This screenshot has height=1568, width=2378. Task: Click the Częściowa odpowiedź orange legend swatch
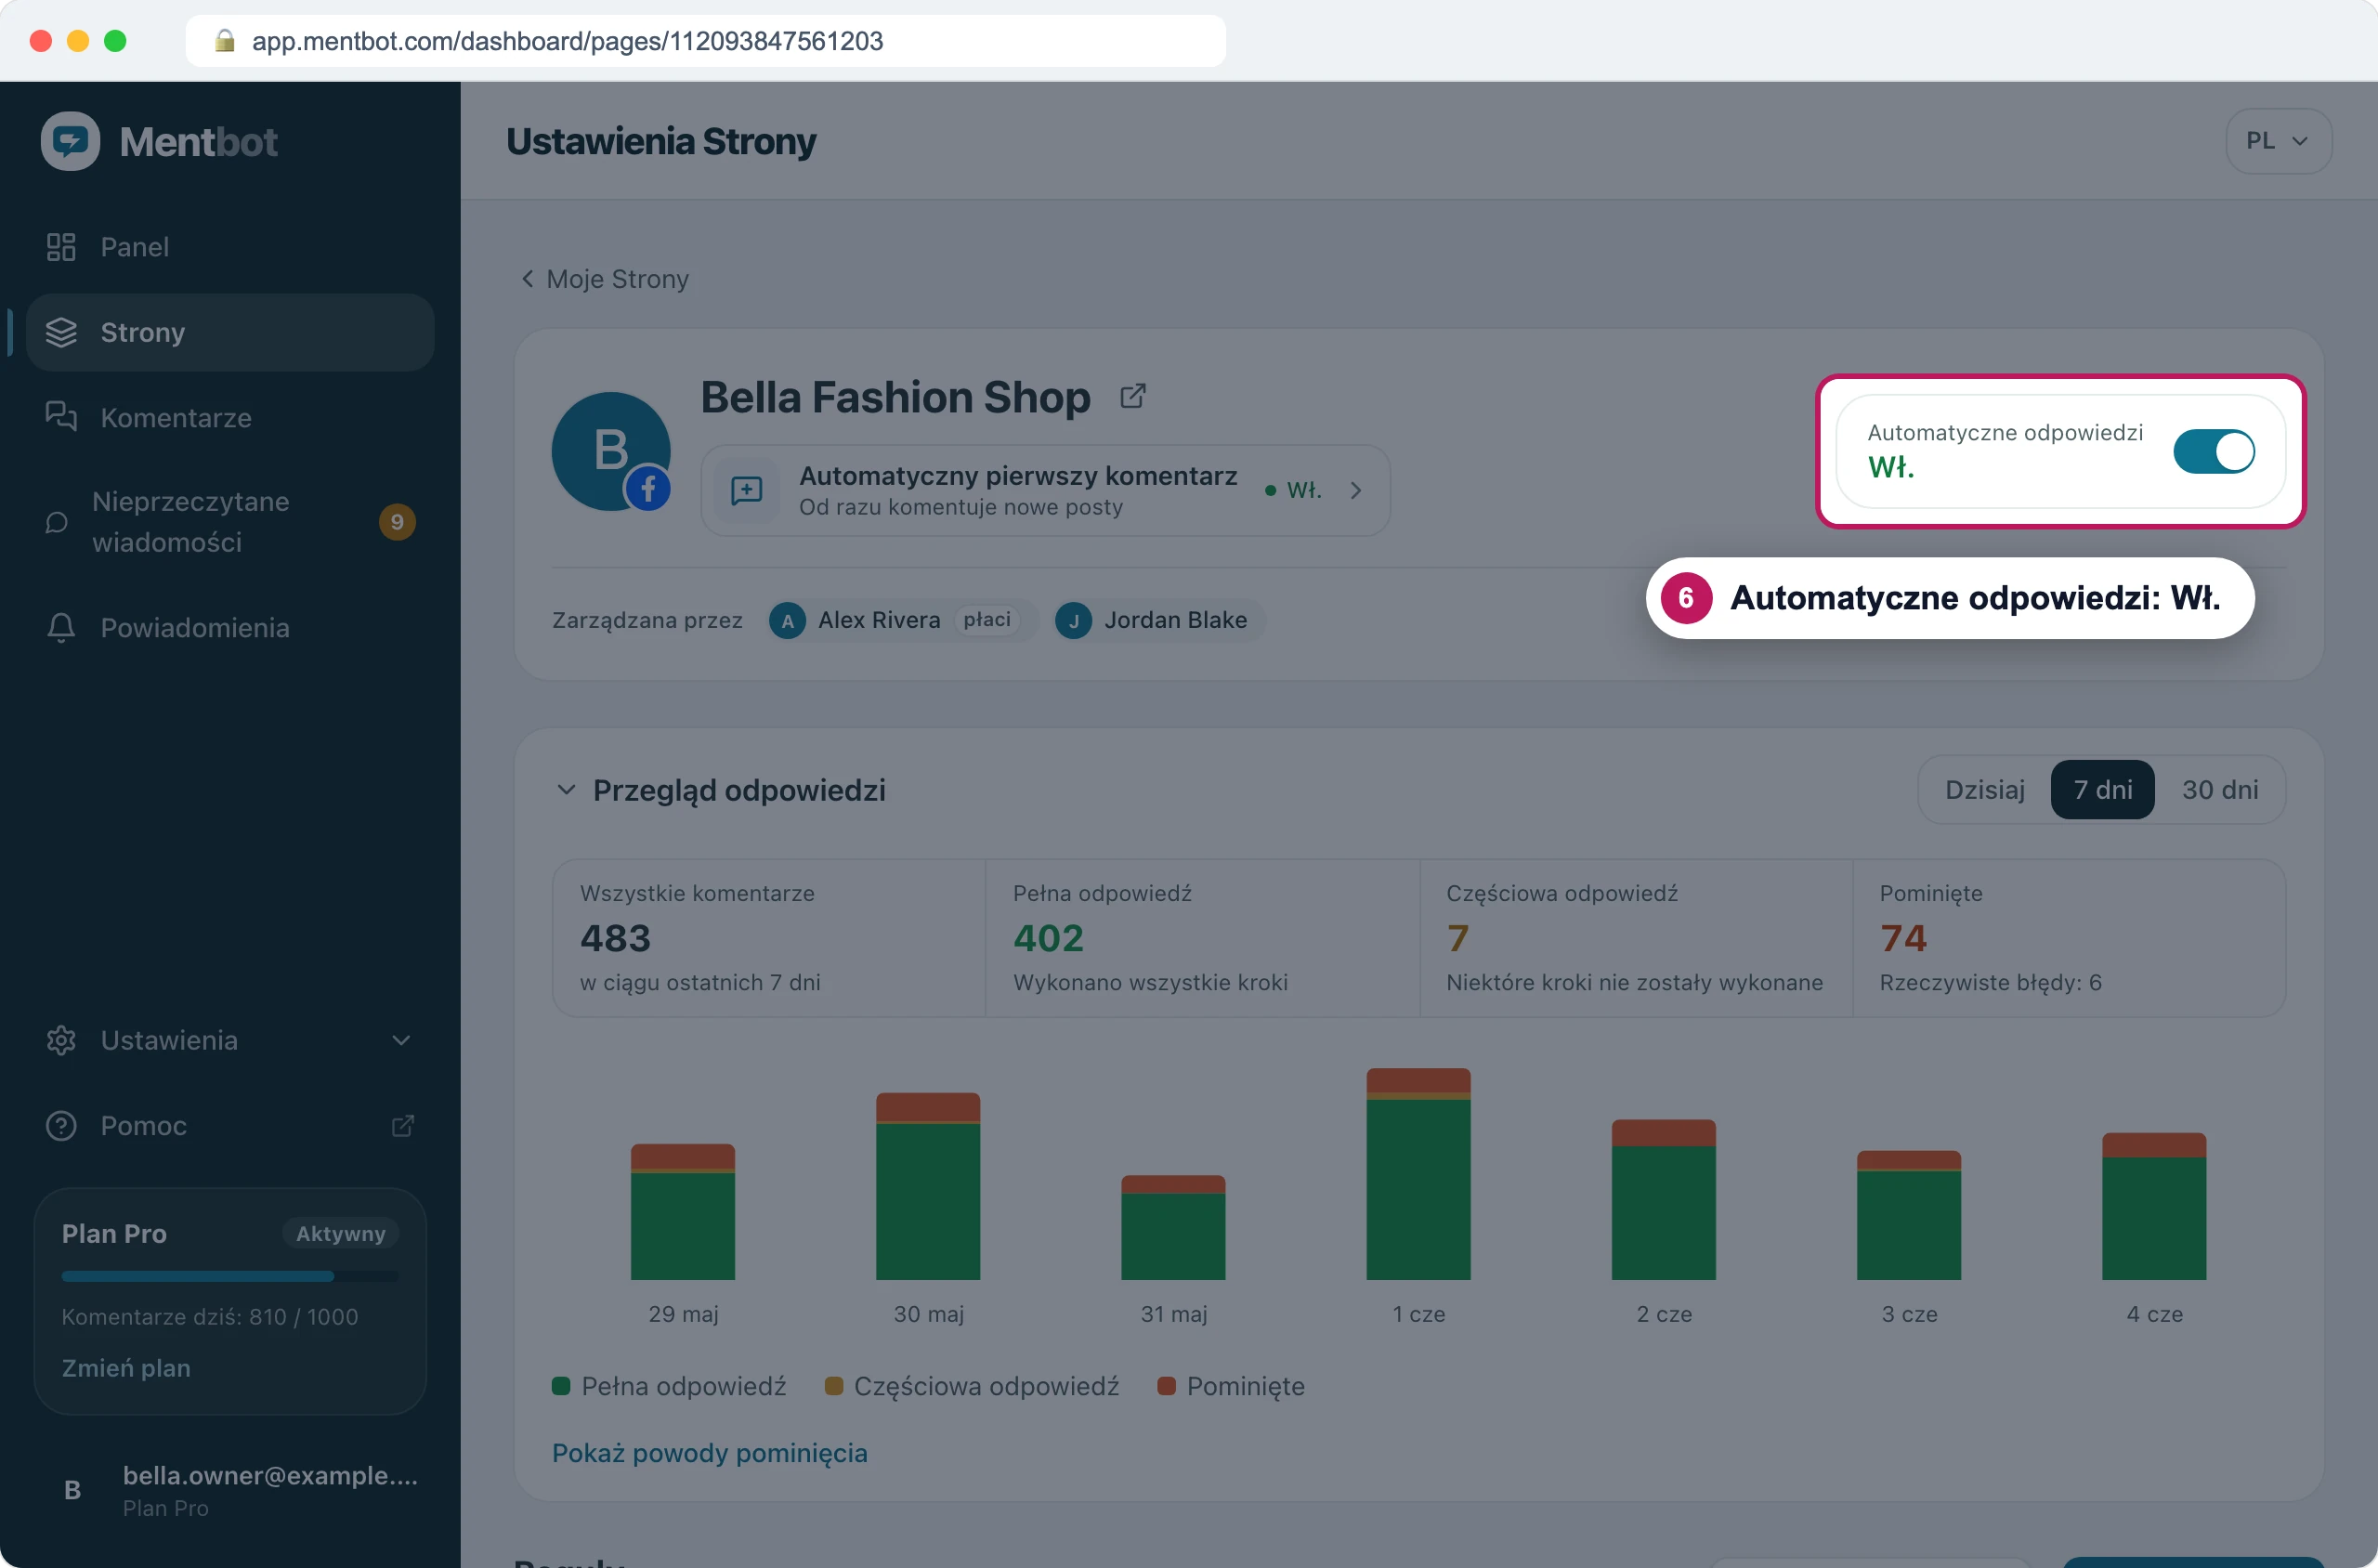tap(832, 1386)
